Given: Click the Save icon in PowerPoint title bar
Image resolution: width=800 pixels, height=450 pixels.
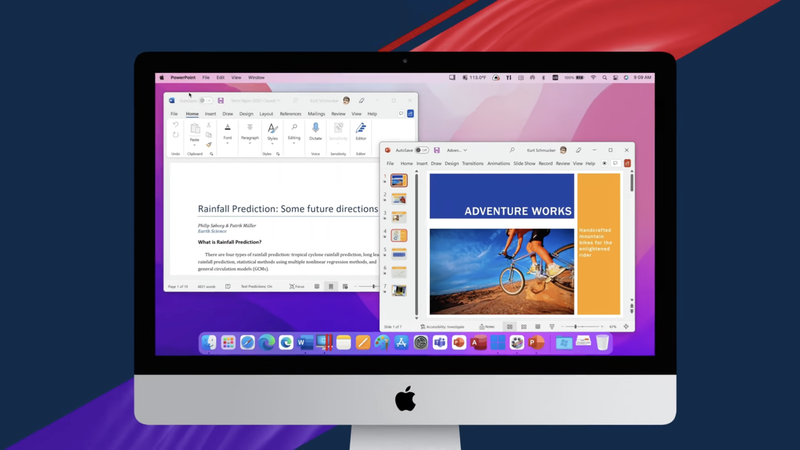Looking at the screenshot, I should point(437,150).
